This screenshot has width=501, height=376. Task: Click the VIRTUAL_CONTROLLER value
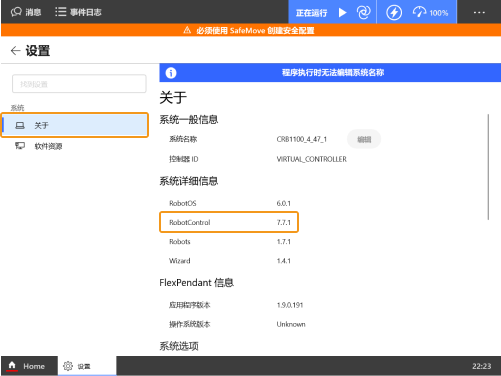[x=312, y=159]
